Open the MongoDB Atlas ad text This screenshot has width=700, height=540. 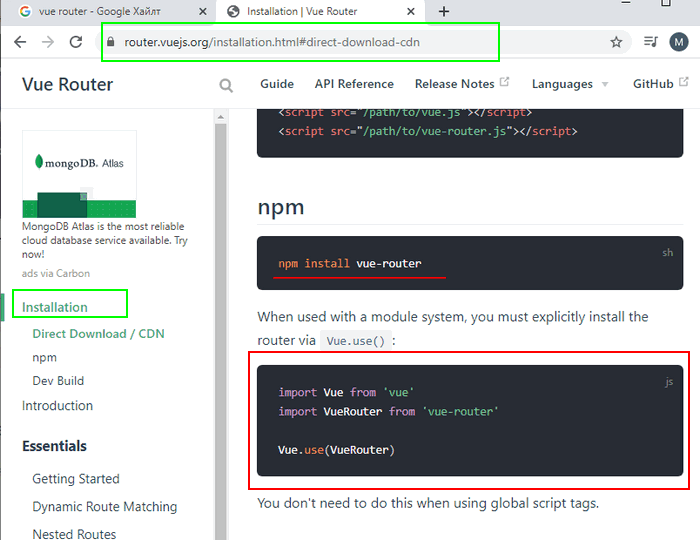[x=105, y=240]
